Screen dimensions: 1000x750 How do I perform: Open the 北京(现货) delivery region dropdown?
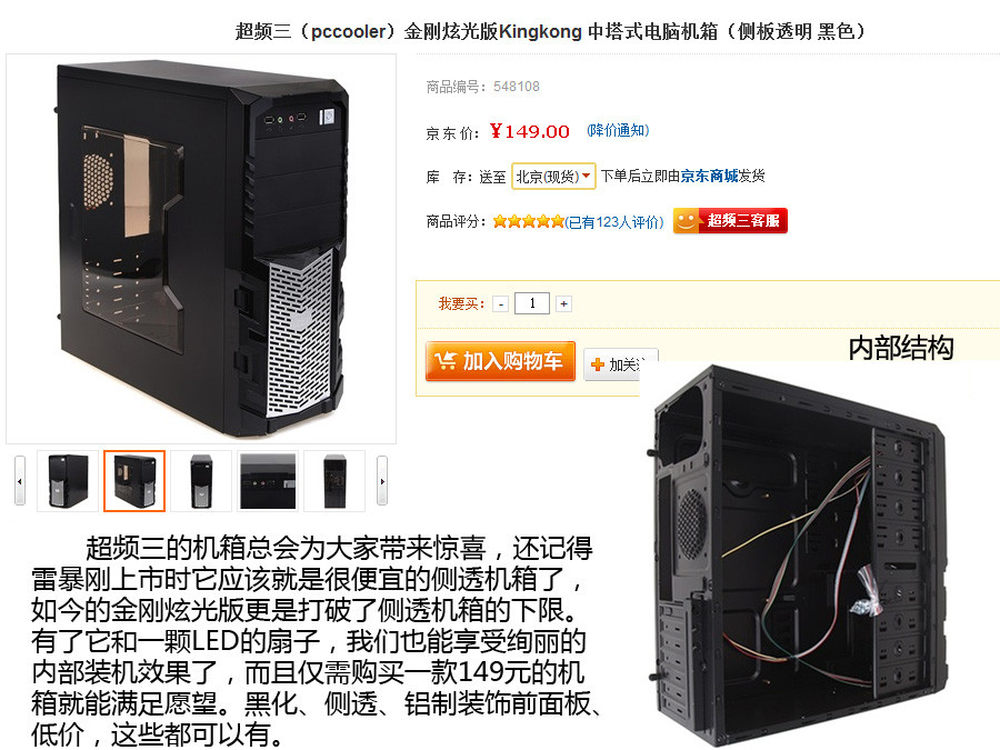[554, 177]
